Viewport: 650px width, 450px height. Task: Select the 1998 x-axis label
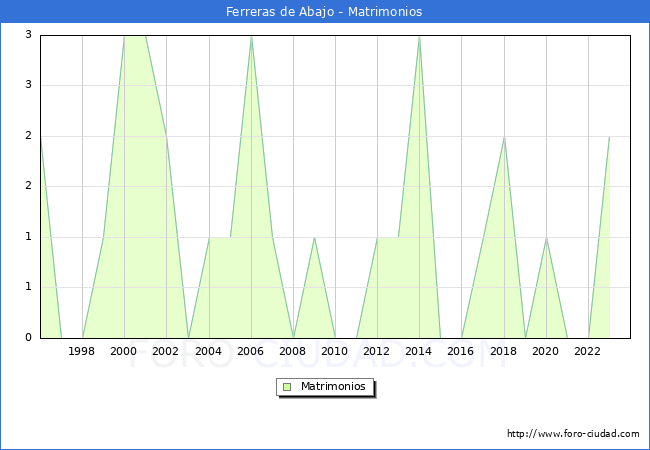81,351
